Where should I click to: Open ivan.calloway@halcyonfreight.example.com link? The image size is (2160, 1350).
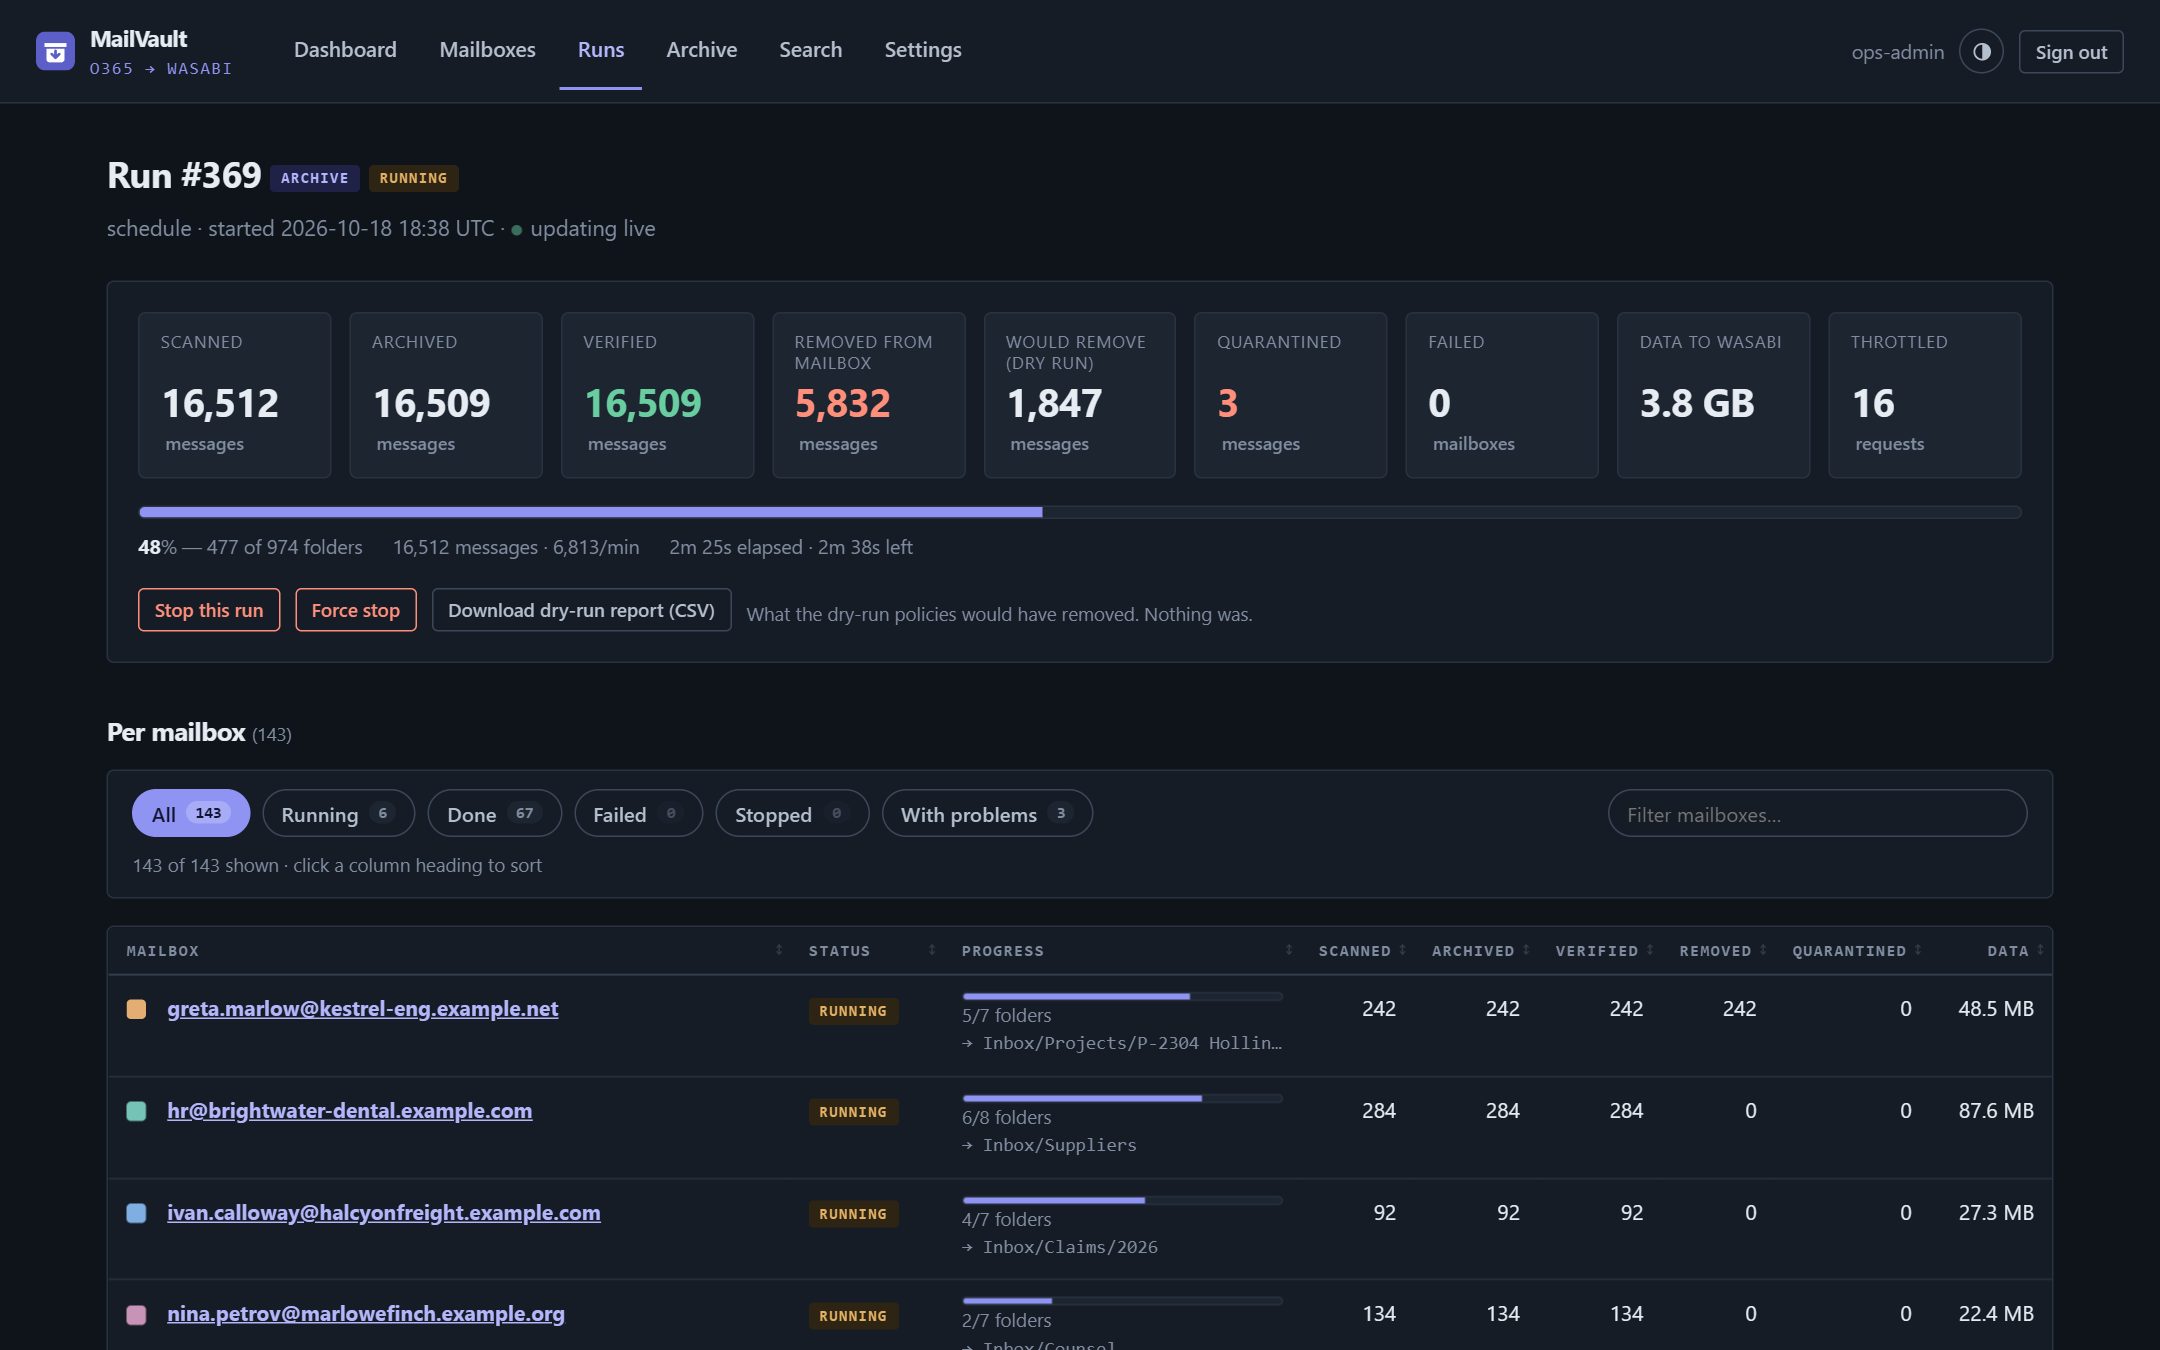[x=383, y=1213]
